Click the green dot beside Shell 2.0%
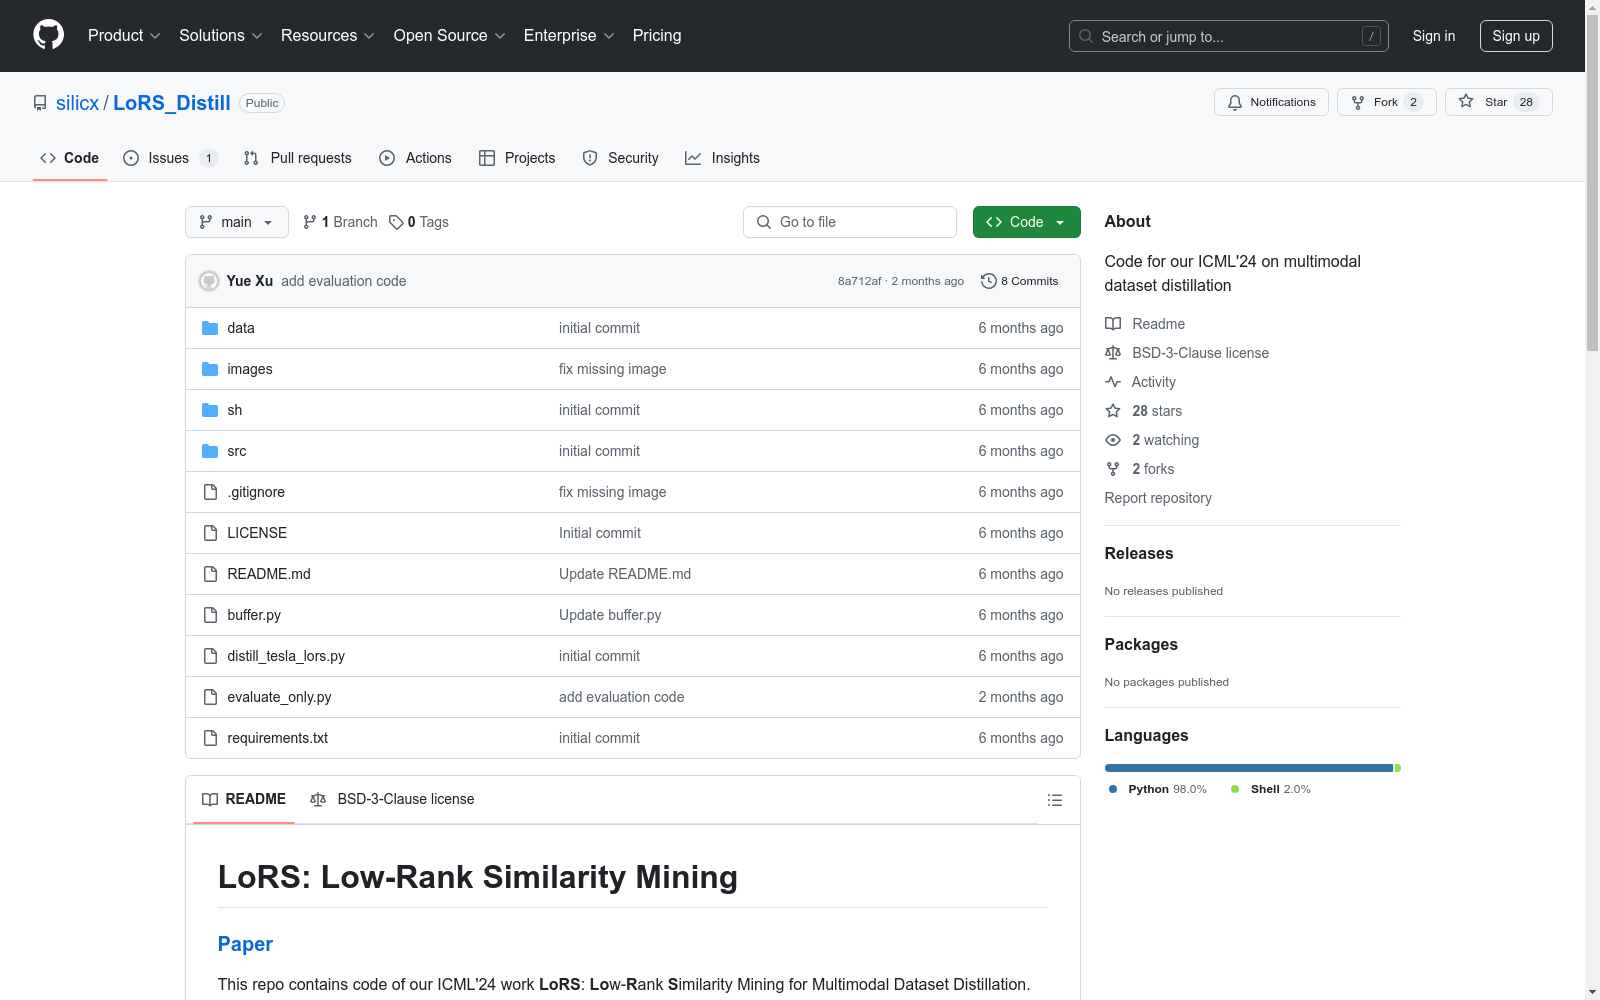Screen dimensions: 1600x1000 [1235, 789]
